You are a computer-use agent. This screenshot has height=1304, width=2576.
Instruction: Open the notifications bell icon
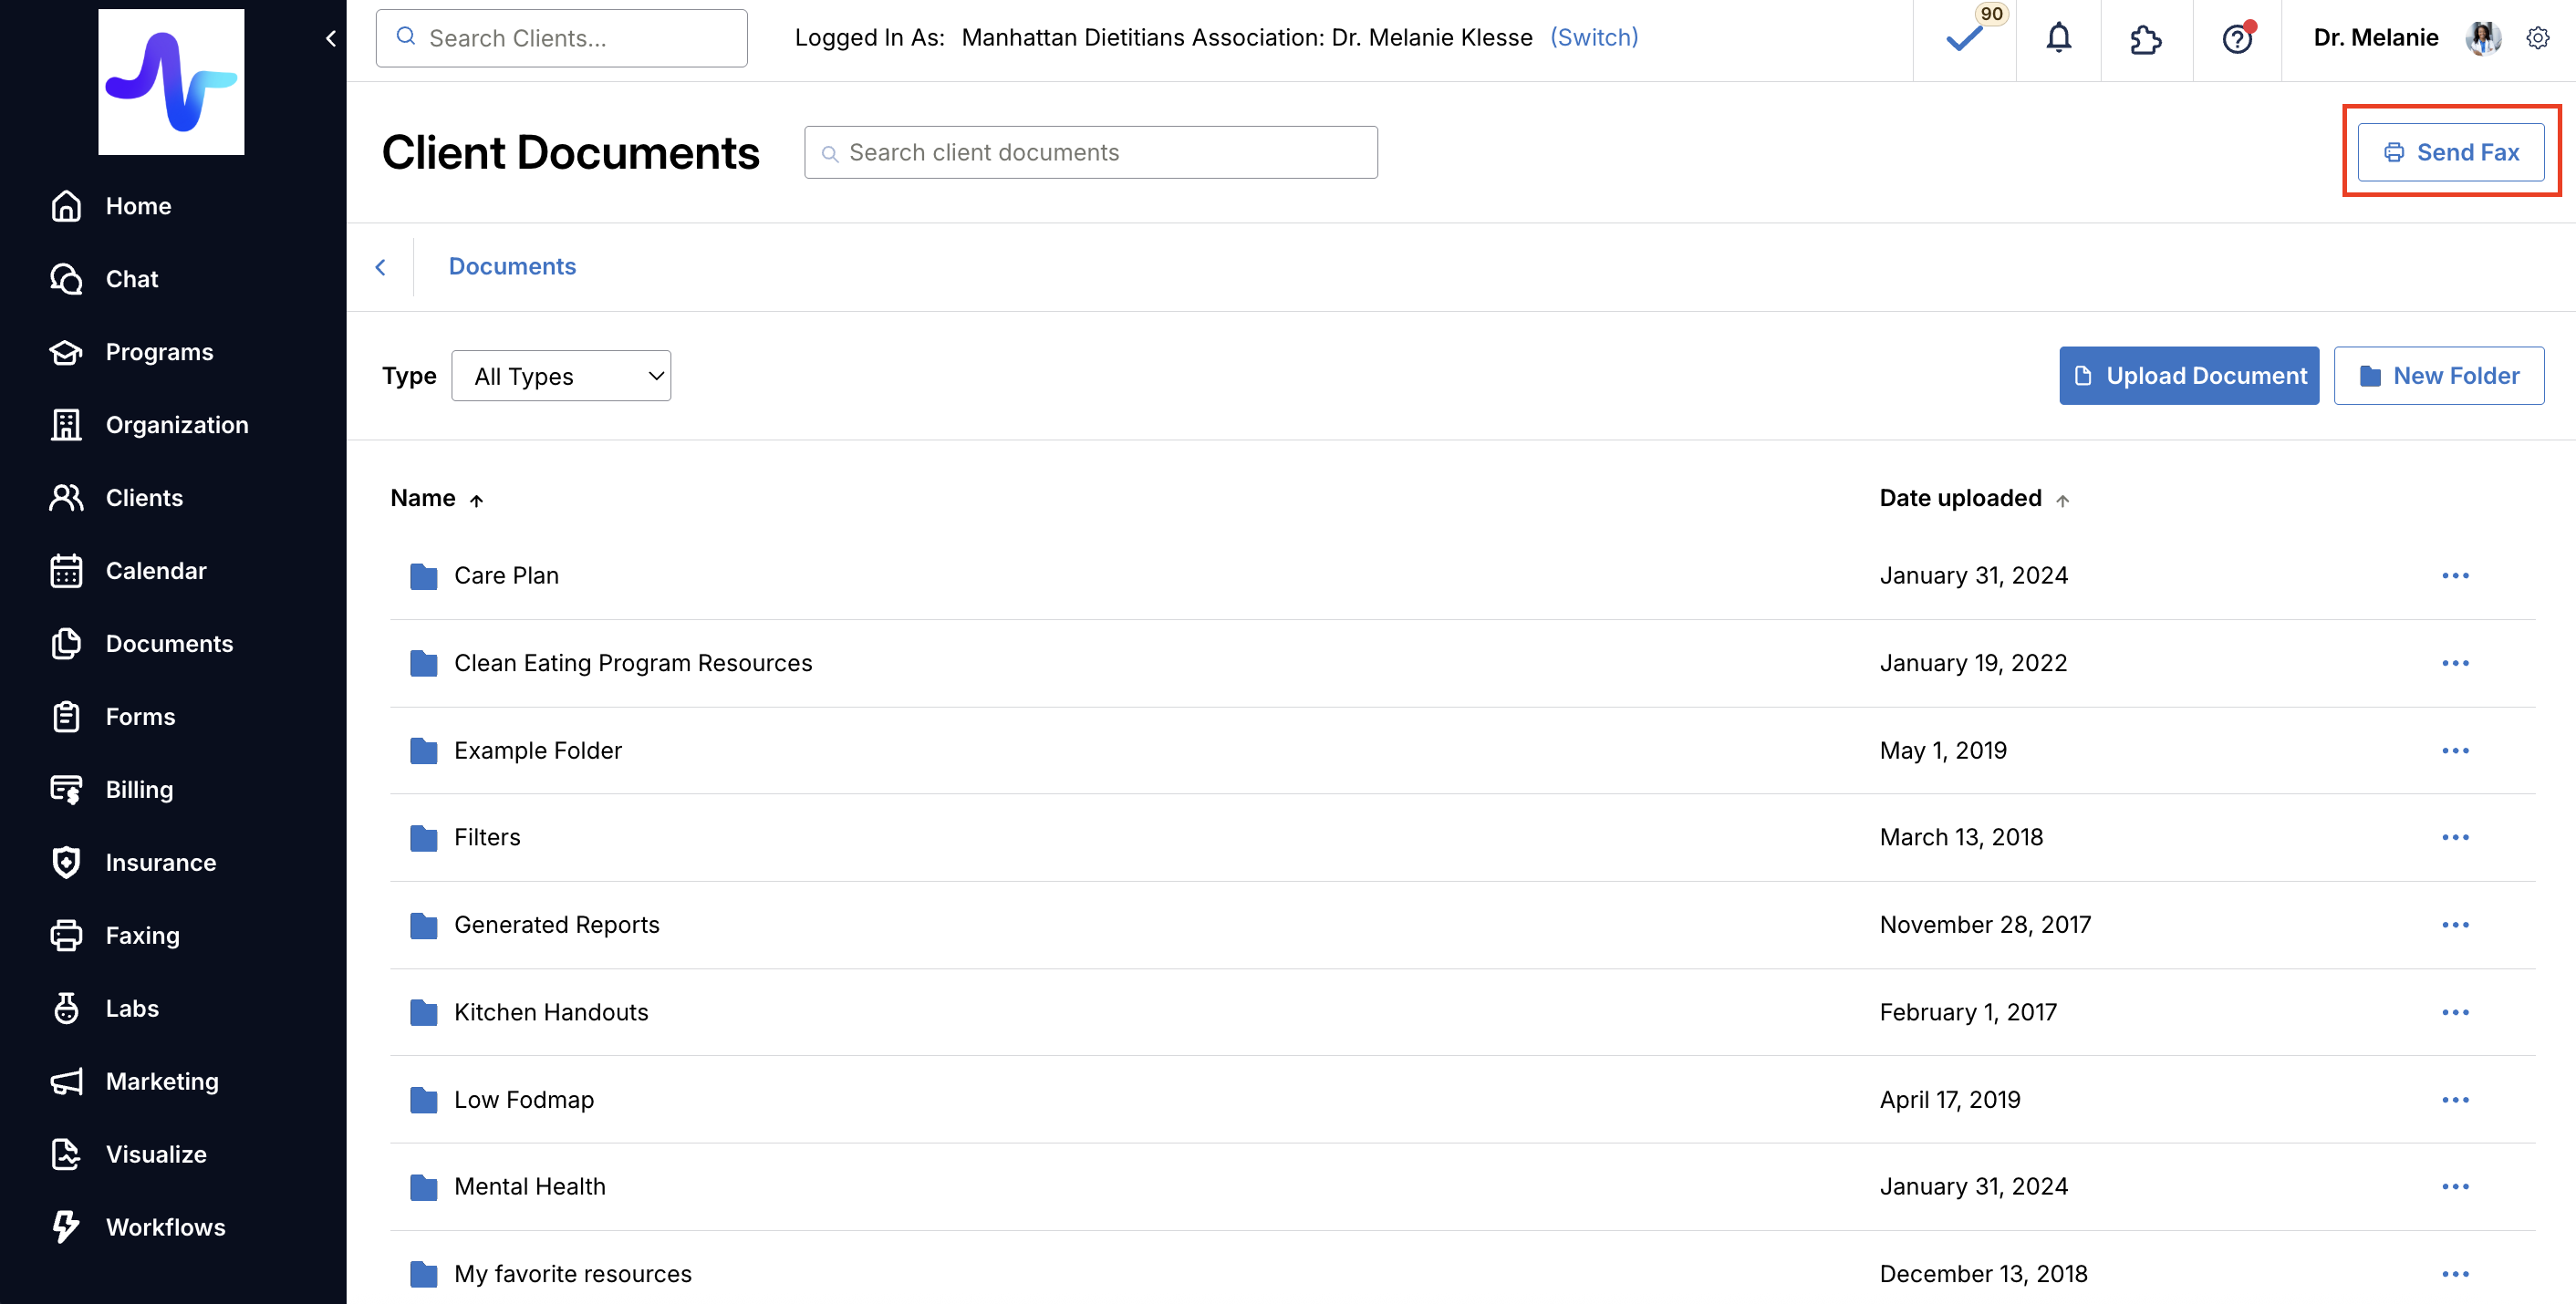point(2058,38)
